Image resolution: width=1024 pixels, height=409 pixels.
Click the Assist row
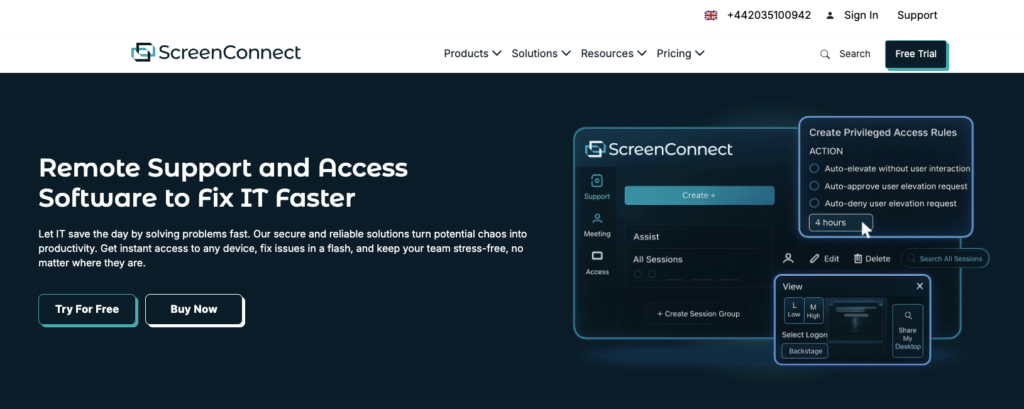(x=698, y=237)
